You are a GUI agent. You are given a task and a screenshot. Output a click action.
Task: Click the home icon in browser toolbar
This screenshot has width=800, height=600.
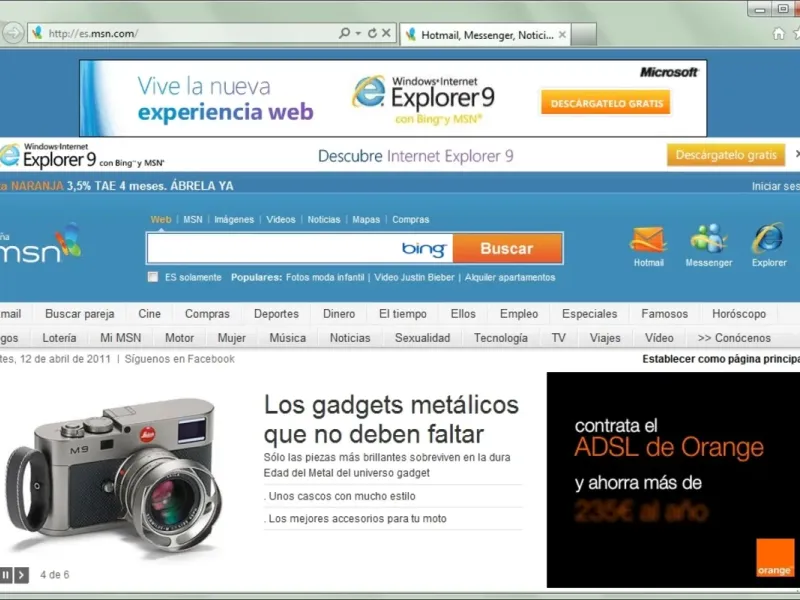[x=778, y=34]
